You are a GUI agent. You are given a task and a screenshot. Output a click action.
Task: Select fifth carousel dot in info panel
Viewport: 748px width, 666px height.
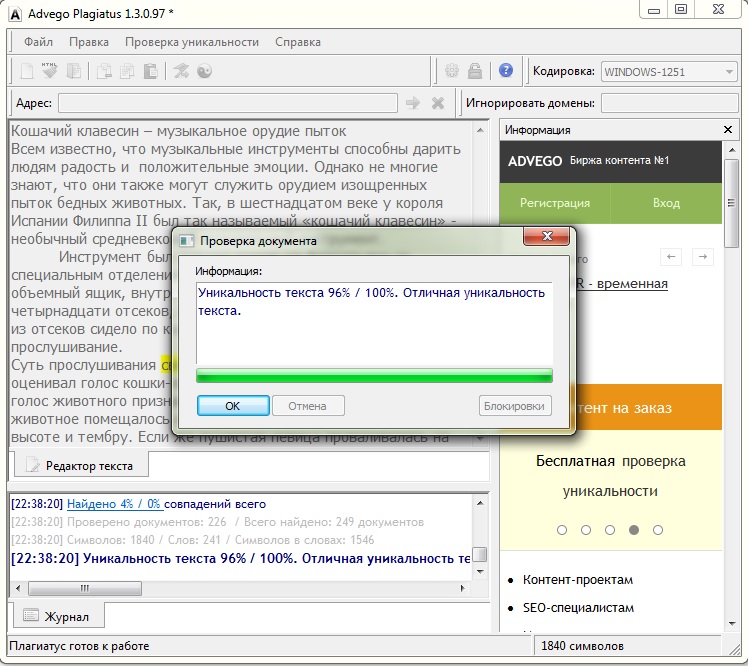(x=658, y=530)
